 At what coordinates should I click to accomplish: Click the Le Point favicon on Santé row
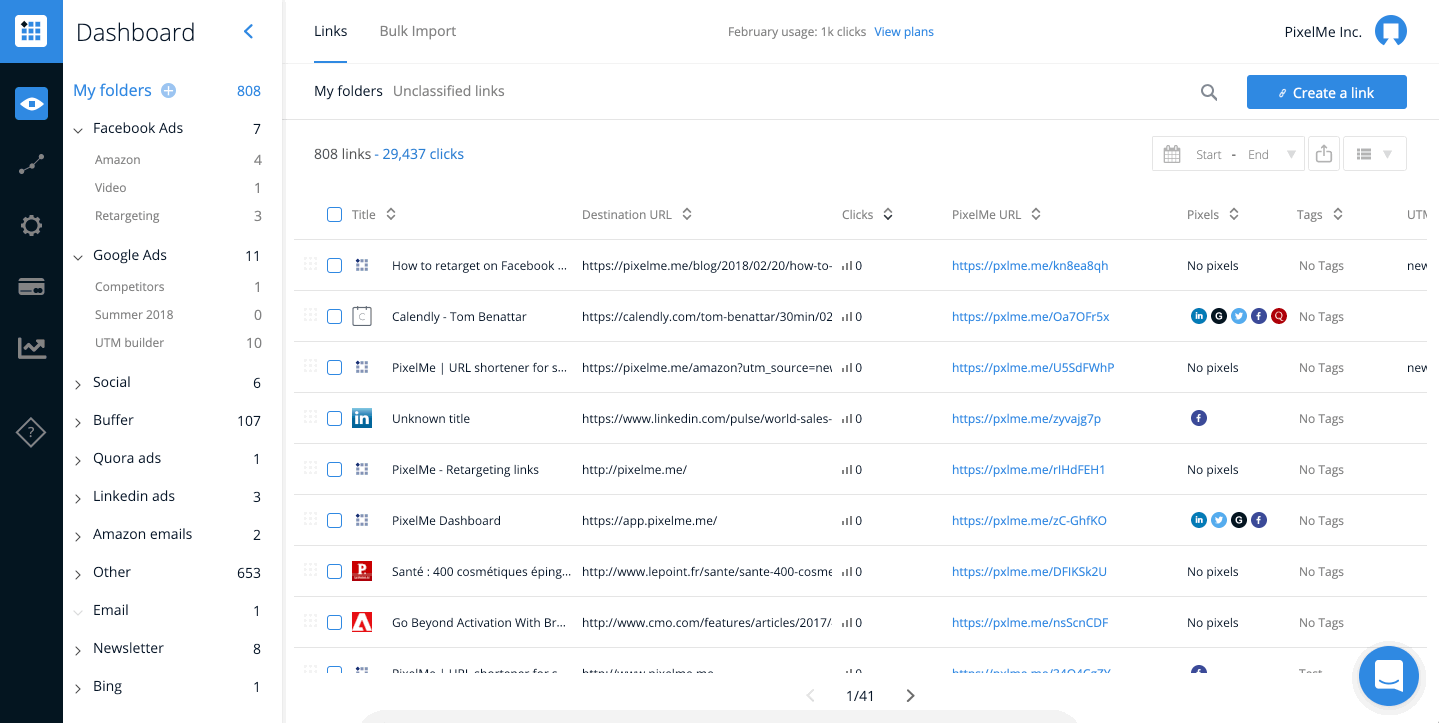coord(362,571)
